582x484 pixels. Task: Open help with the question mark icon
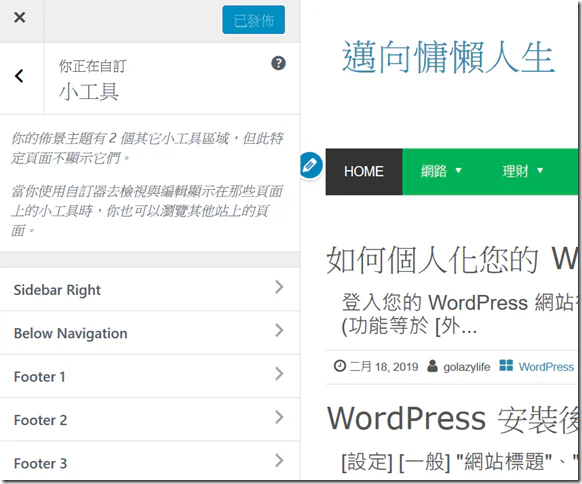pyautogui.click(x=278, y=63)
